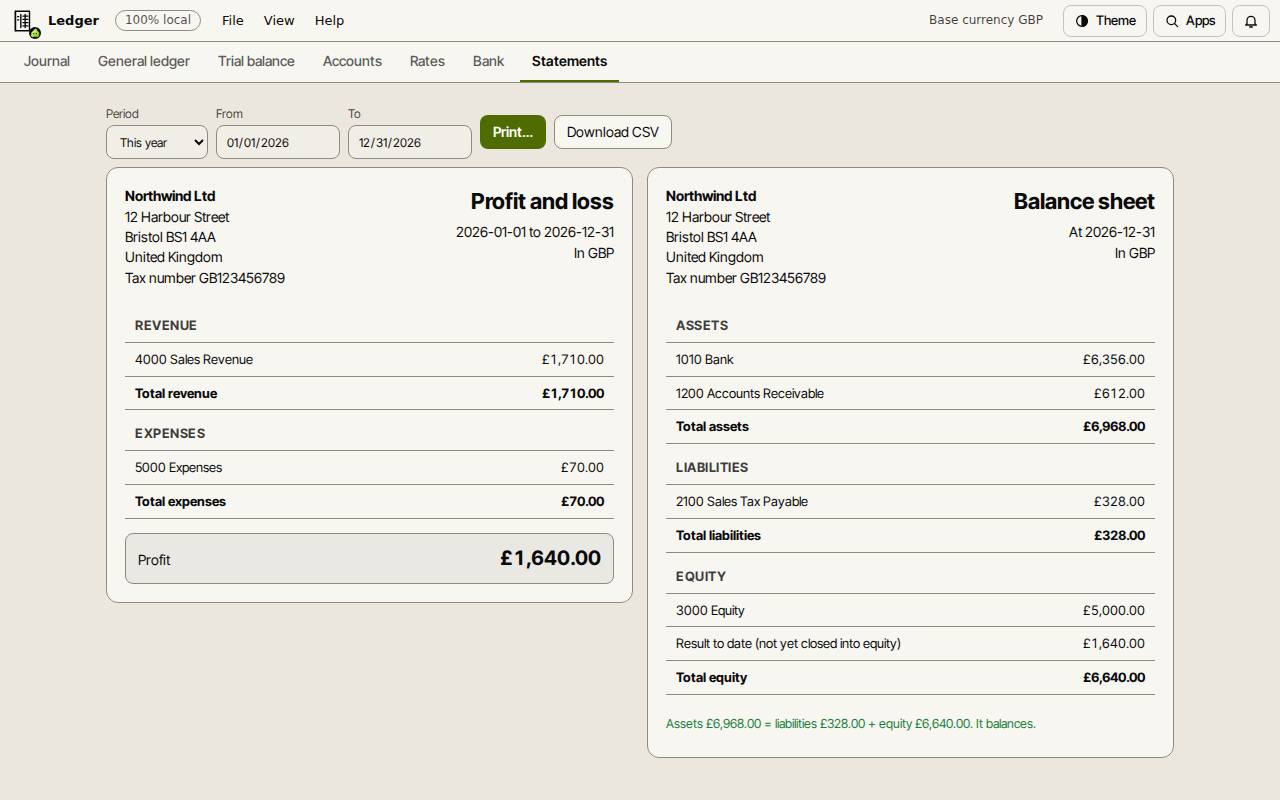Click the Total liabilities line
The image size is (1280, 800).
910,536
